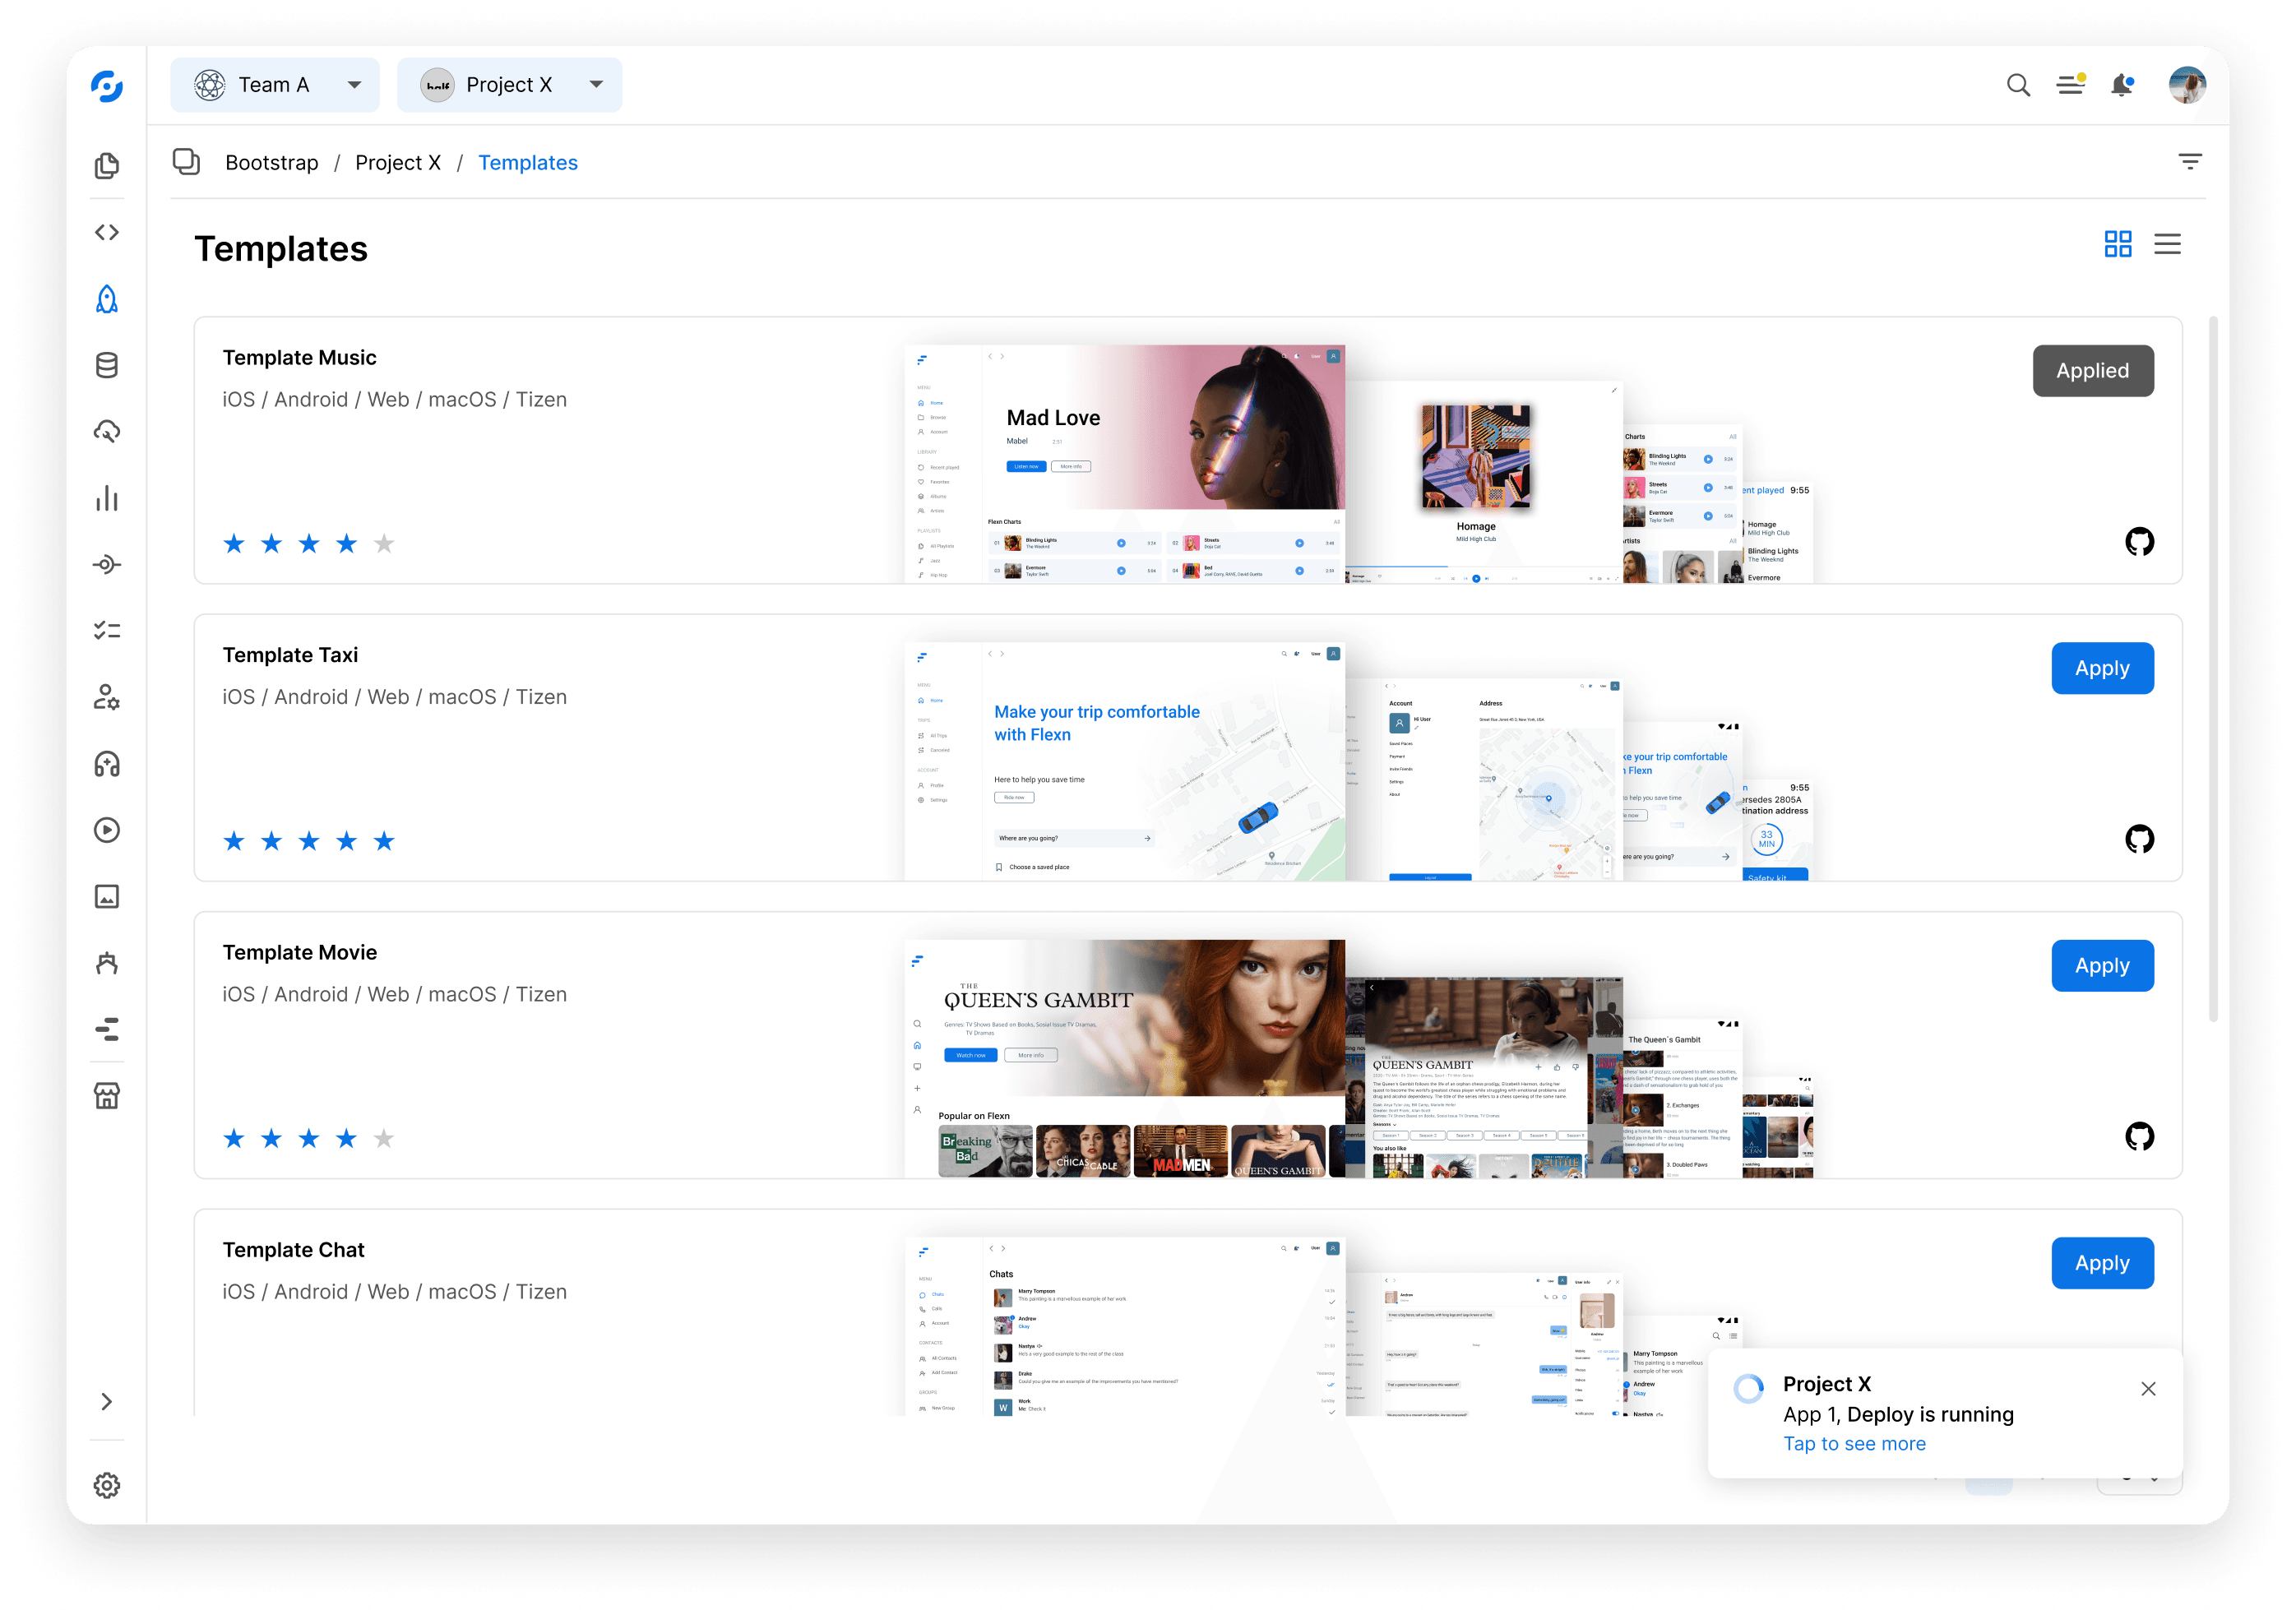Open the notifications bell

(x=2122, y=85)
